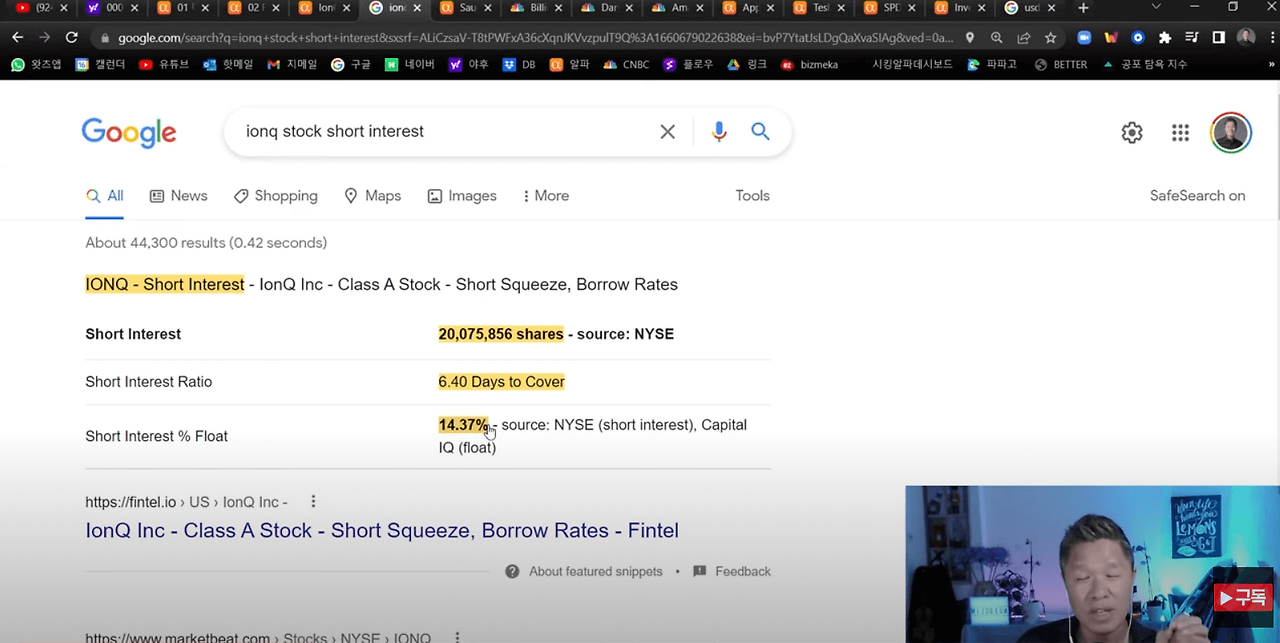Open Chrome extensions puzzle icon
The height and width of the screenshot is (643, 1280).
pos(1165,37)
